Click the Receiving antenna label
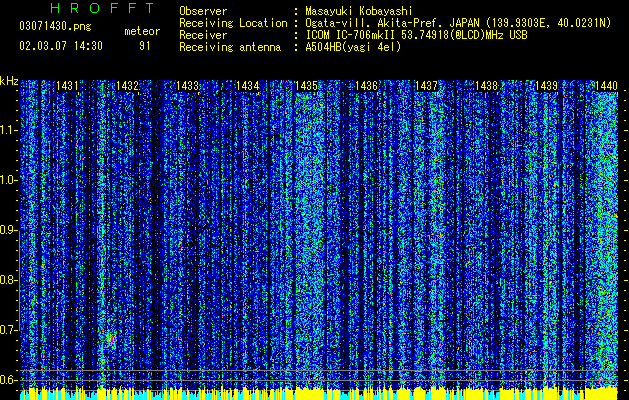The width and height of the screenshot is (629, 400). (230, 47)
